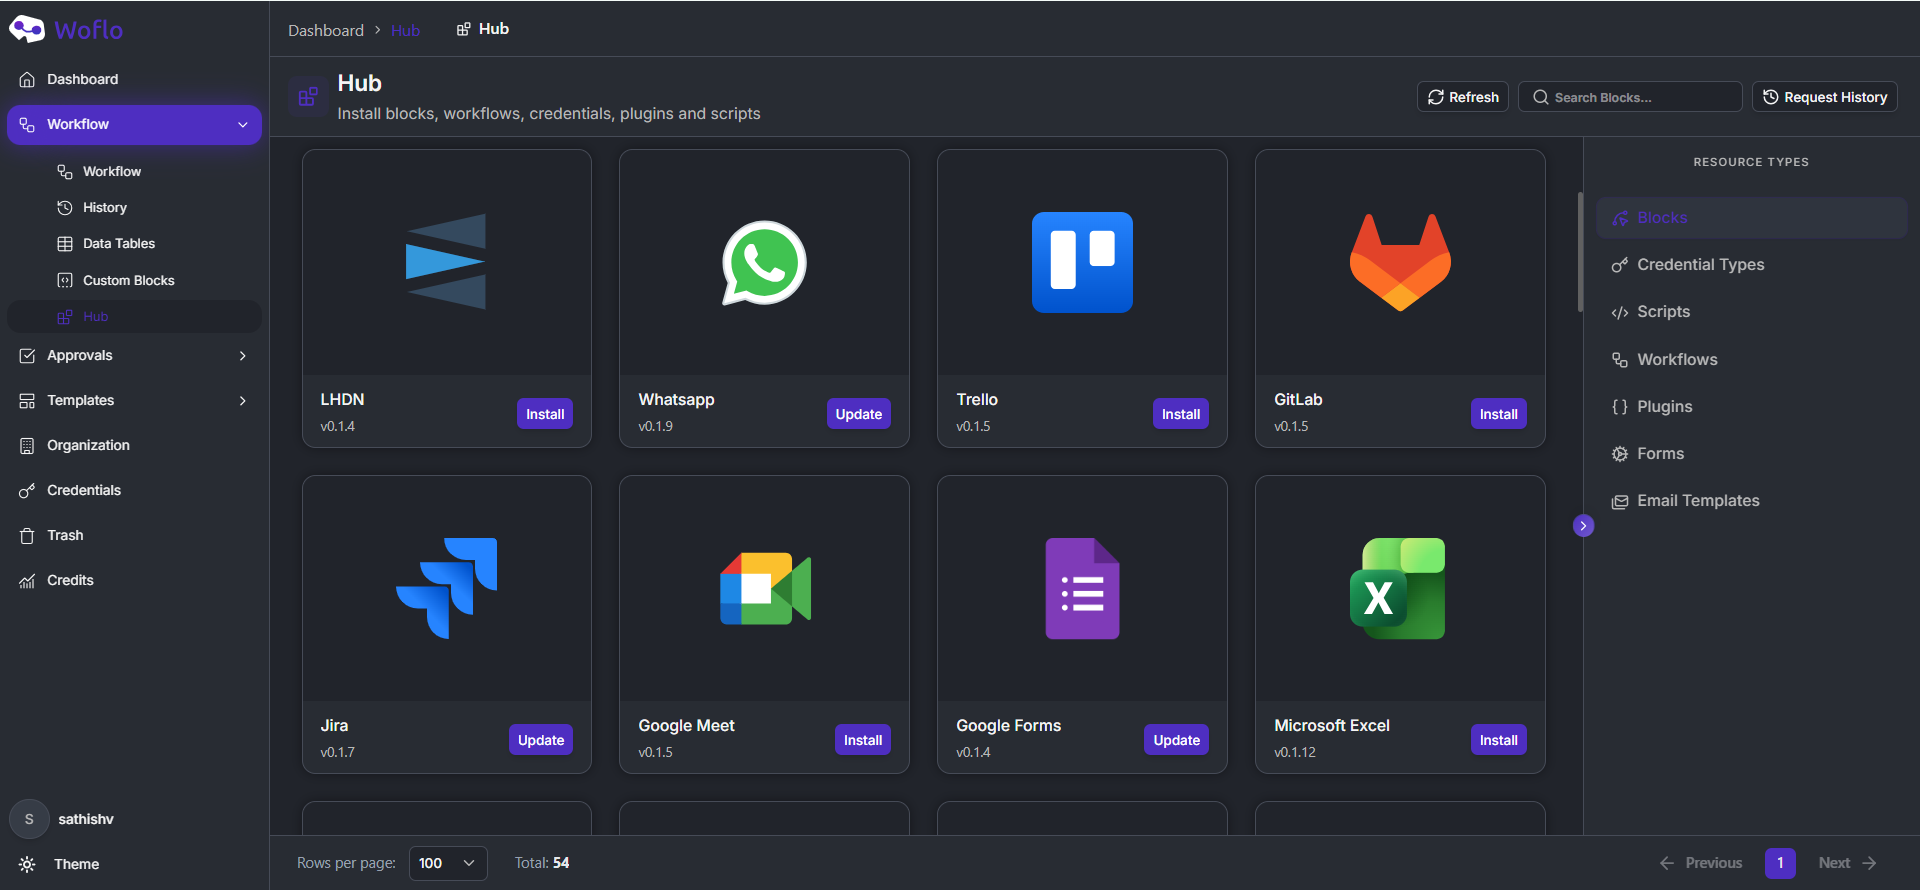
Task: Install the GitLab block
Action: tap(1498, 414)
